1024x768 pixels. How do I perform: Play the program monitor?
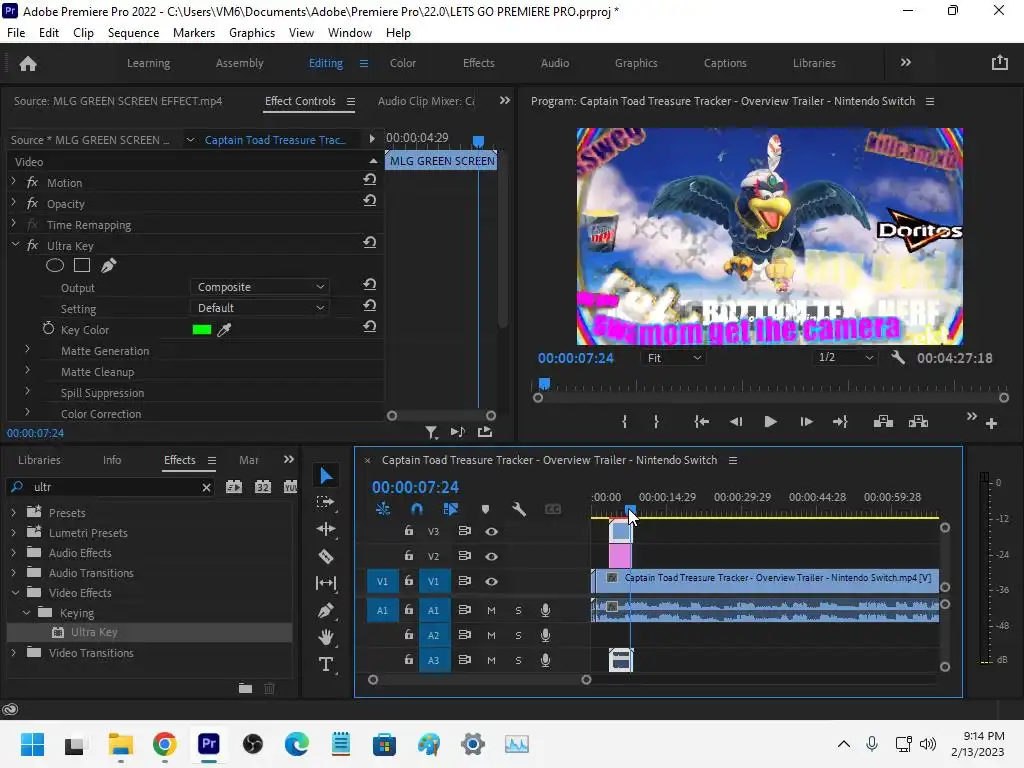point(770,422)
